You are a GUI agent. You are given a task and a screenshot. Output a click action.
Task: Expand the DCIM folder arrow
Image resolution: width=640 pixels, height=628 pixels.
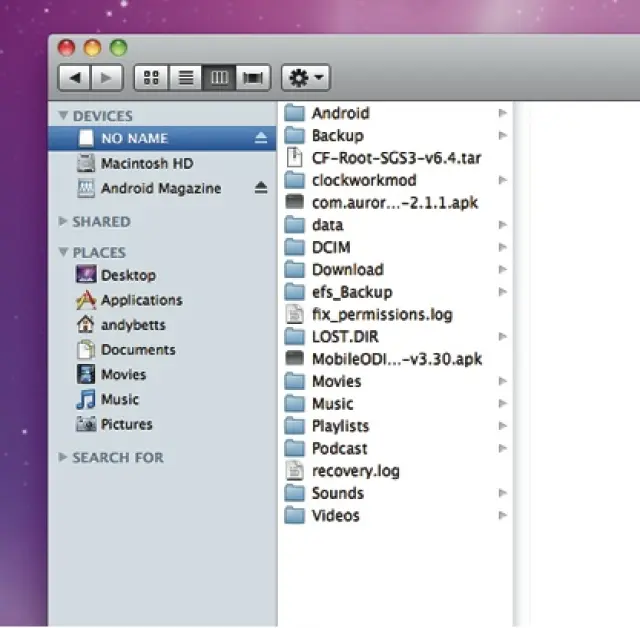coord(502,247)
